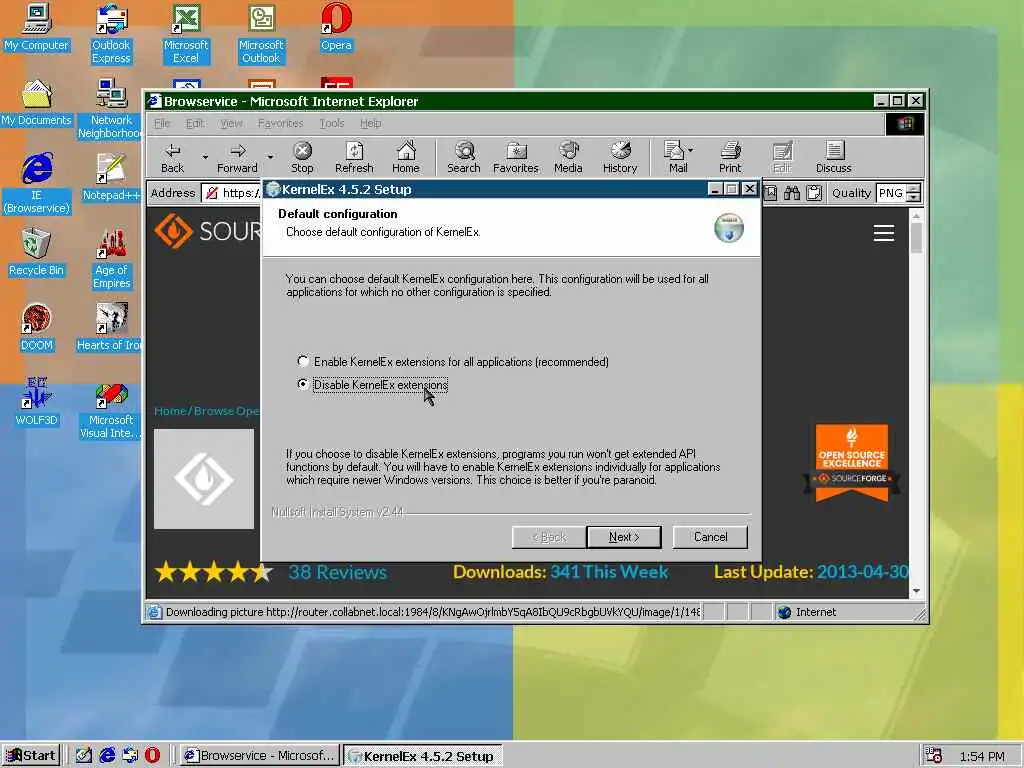
Task: Open the 38 Reviews link
Action: 338,572
